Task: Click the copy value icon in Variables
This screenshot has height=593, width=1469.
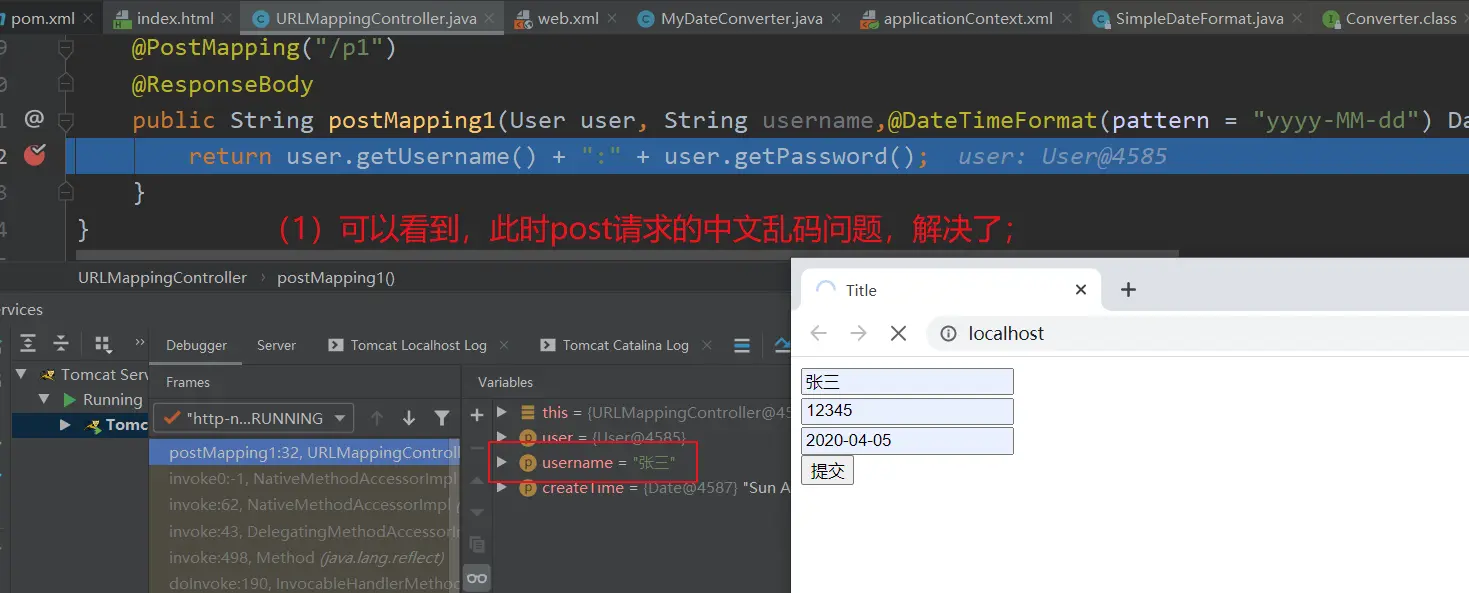Action: (x=477, y=545)
